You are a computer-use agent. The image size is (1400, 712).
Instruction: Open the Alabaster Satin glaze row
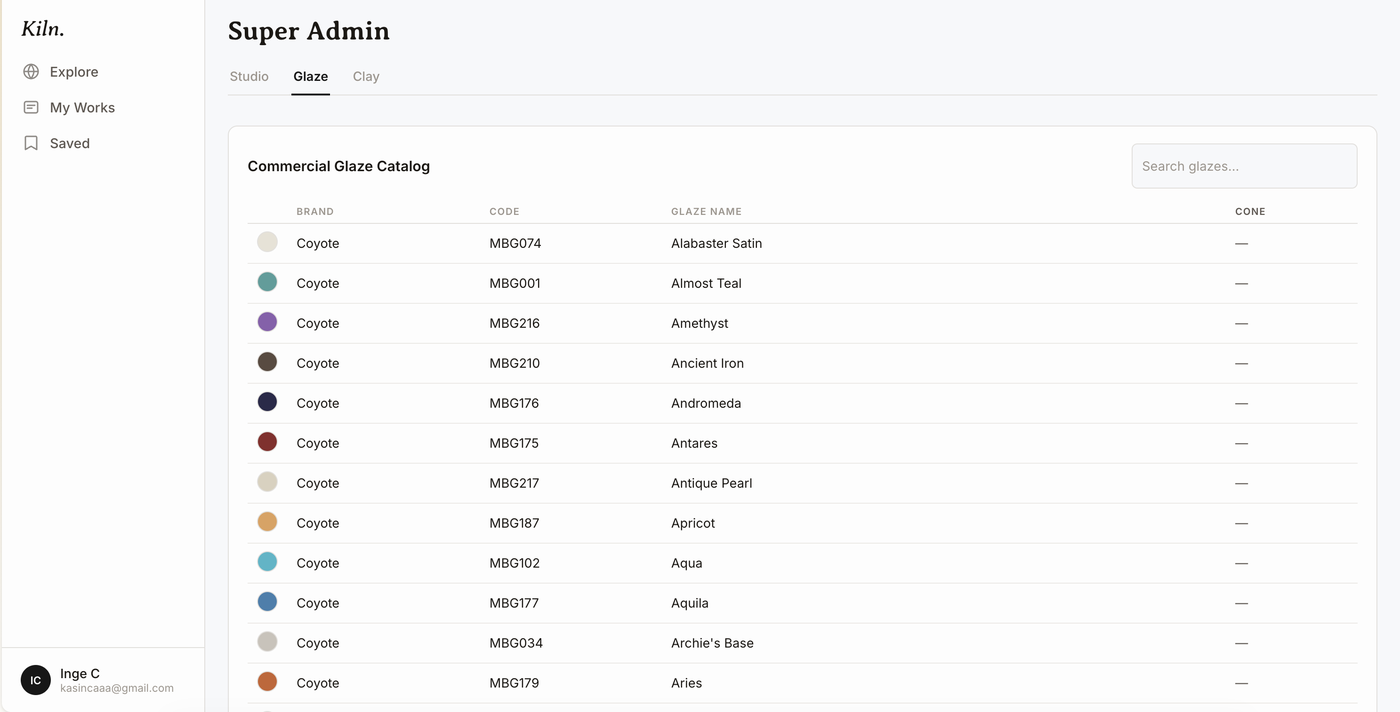pyautogui.click(x=802, y=243)
